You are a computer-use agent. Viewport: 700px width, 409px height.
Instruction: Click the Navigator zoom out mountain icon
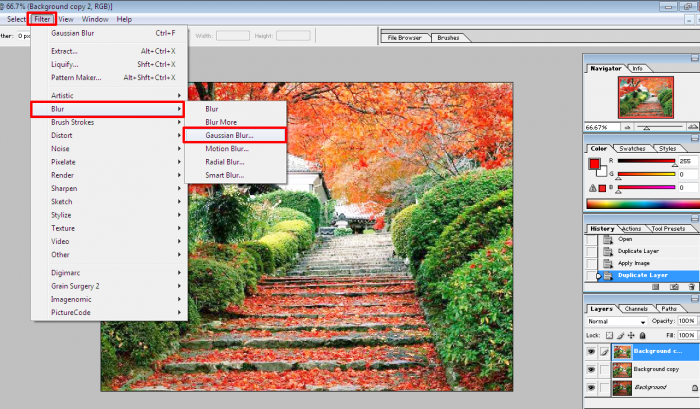tap(627, 127)
